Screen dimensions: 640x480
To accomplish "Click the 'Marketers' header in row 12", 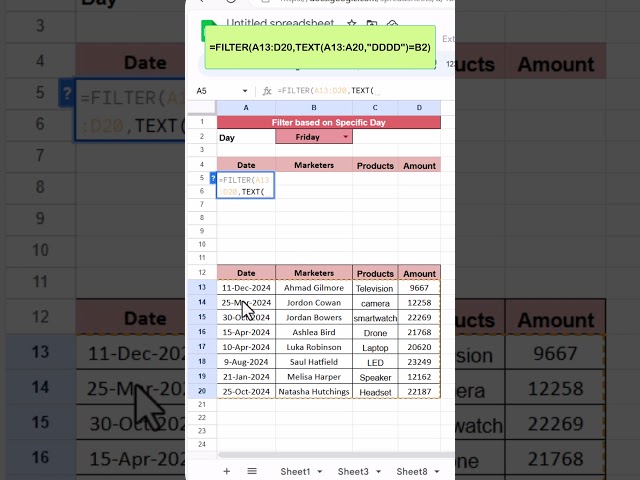I will (x=314, y=273).
